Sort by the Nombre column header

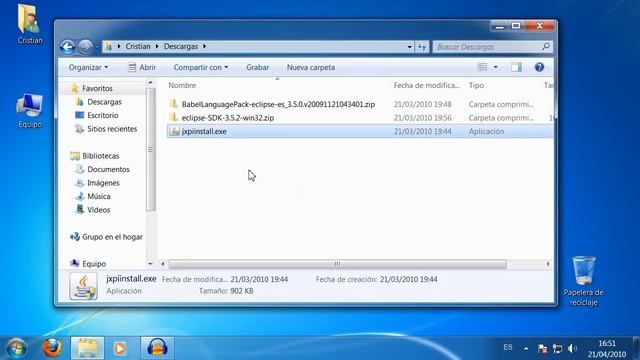click(182, 85)
